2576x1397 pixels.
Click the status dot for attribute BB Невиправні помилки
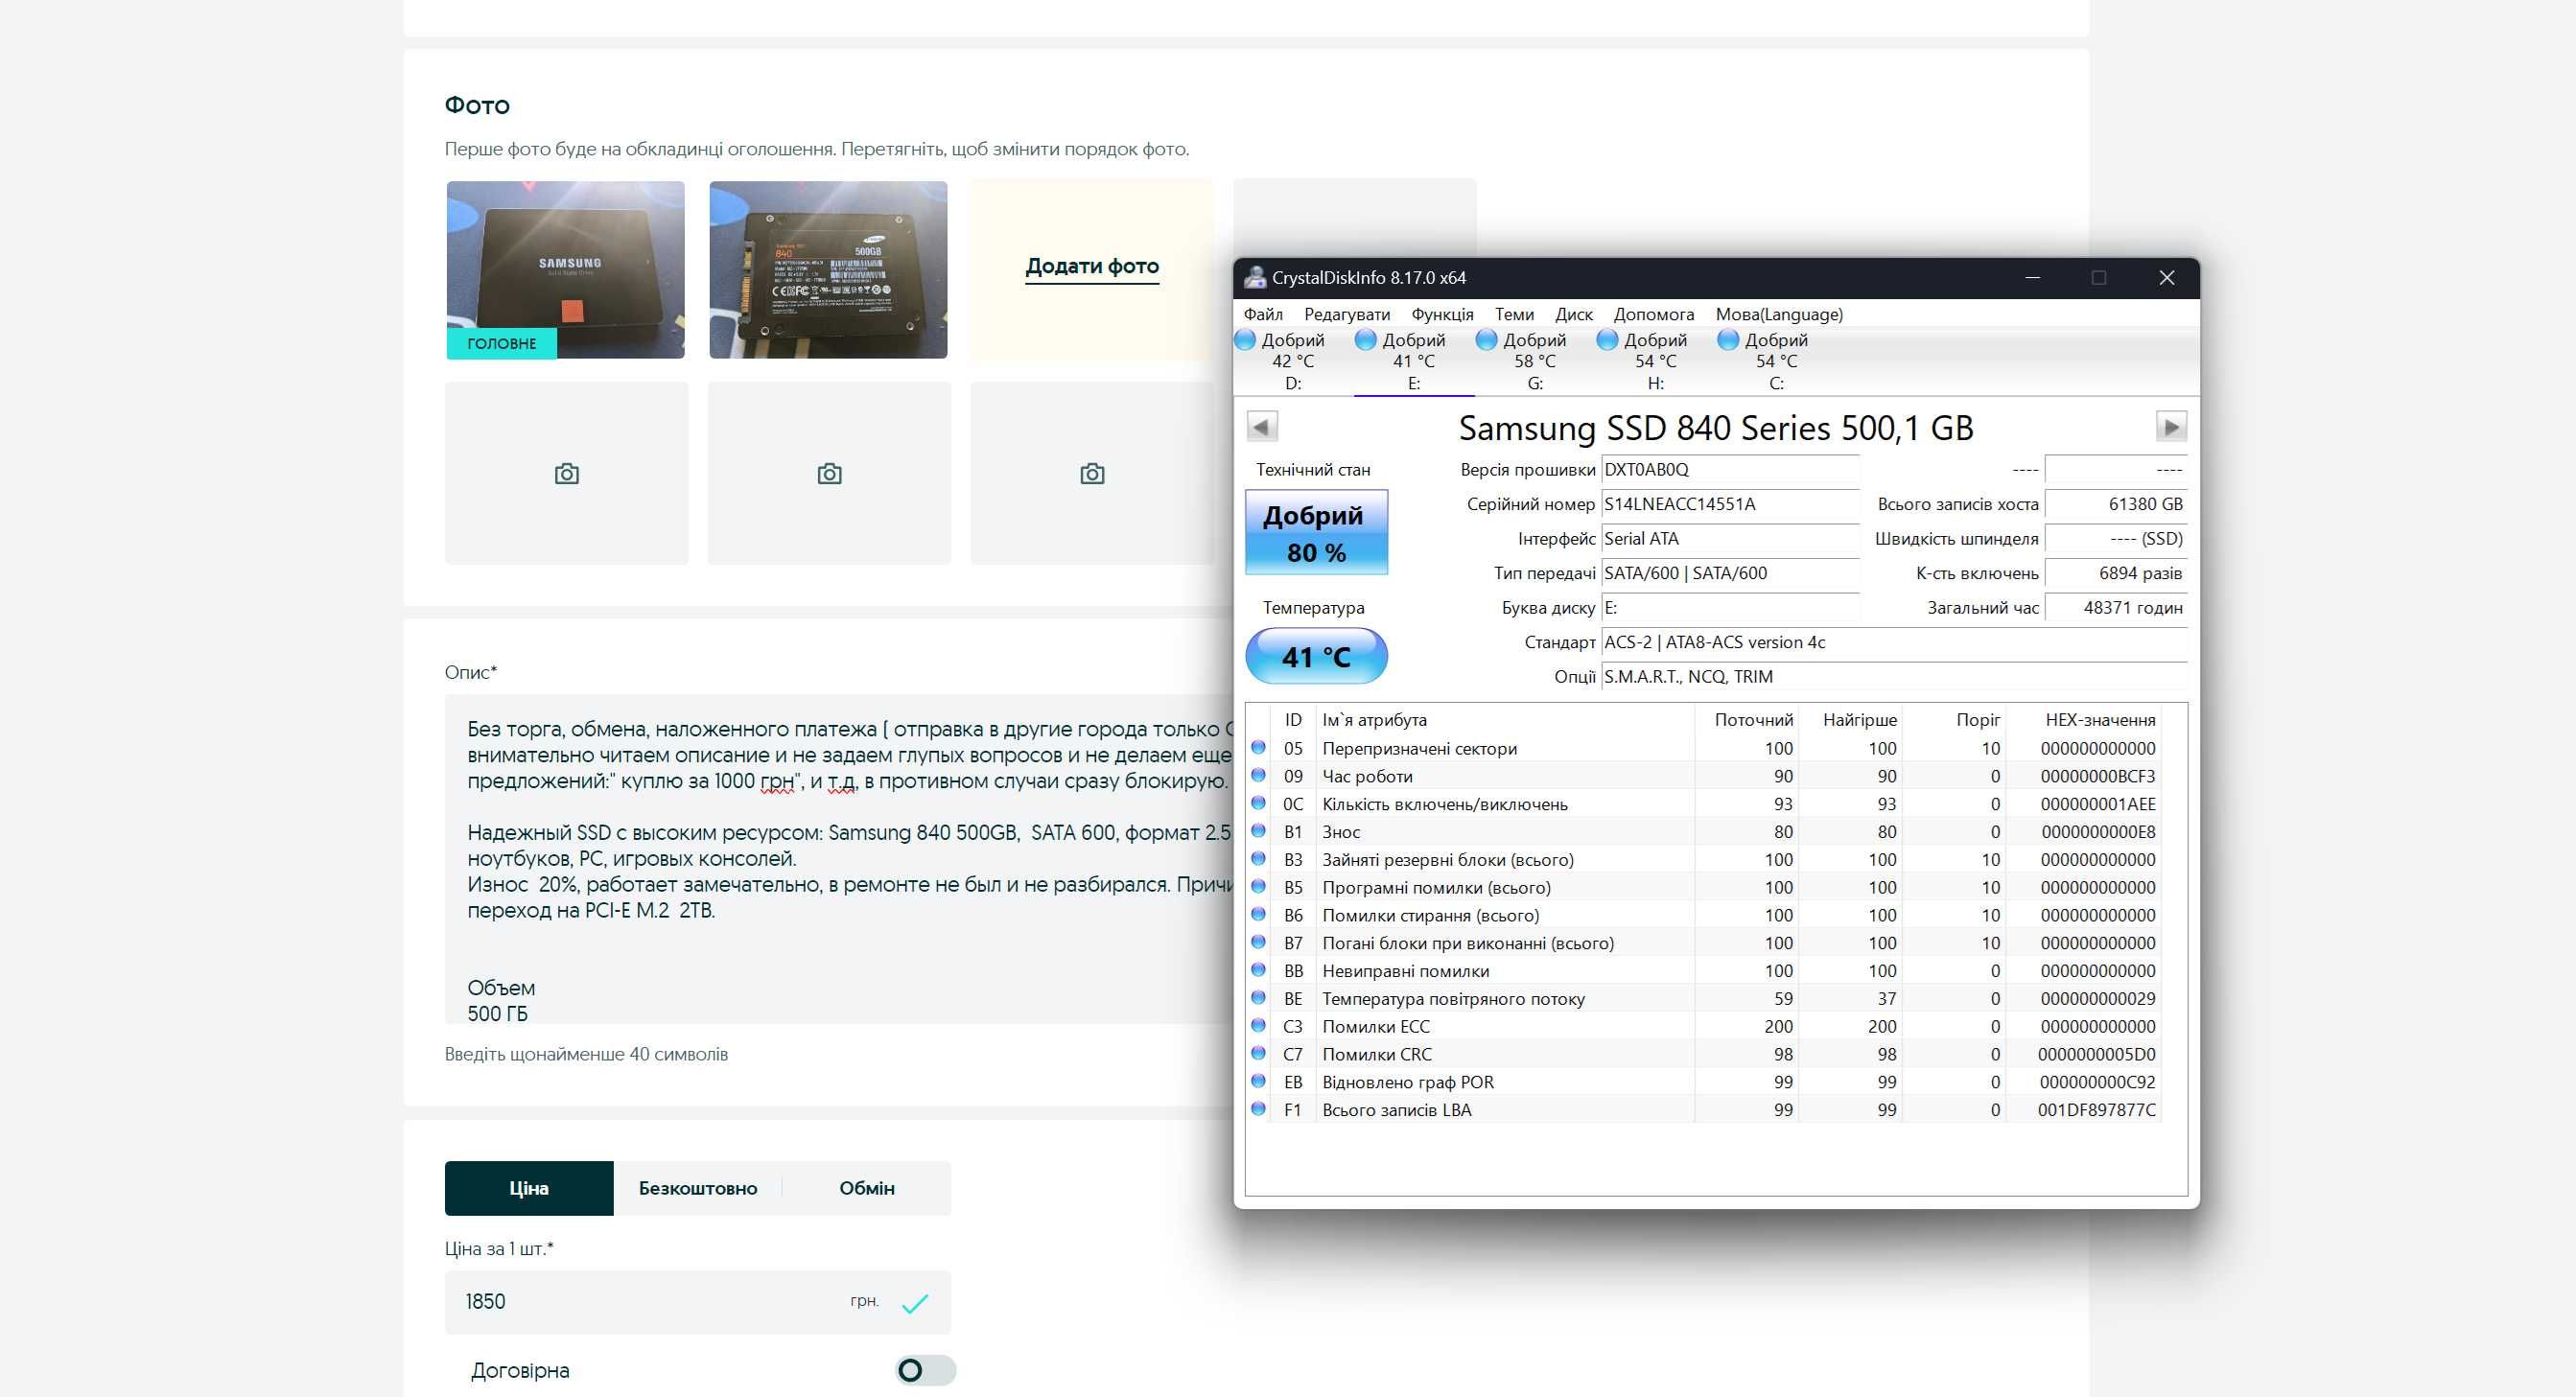[x=1259, y=970]
